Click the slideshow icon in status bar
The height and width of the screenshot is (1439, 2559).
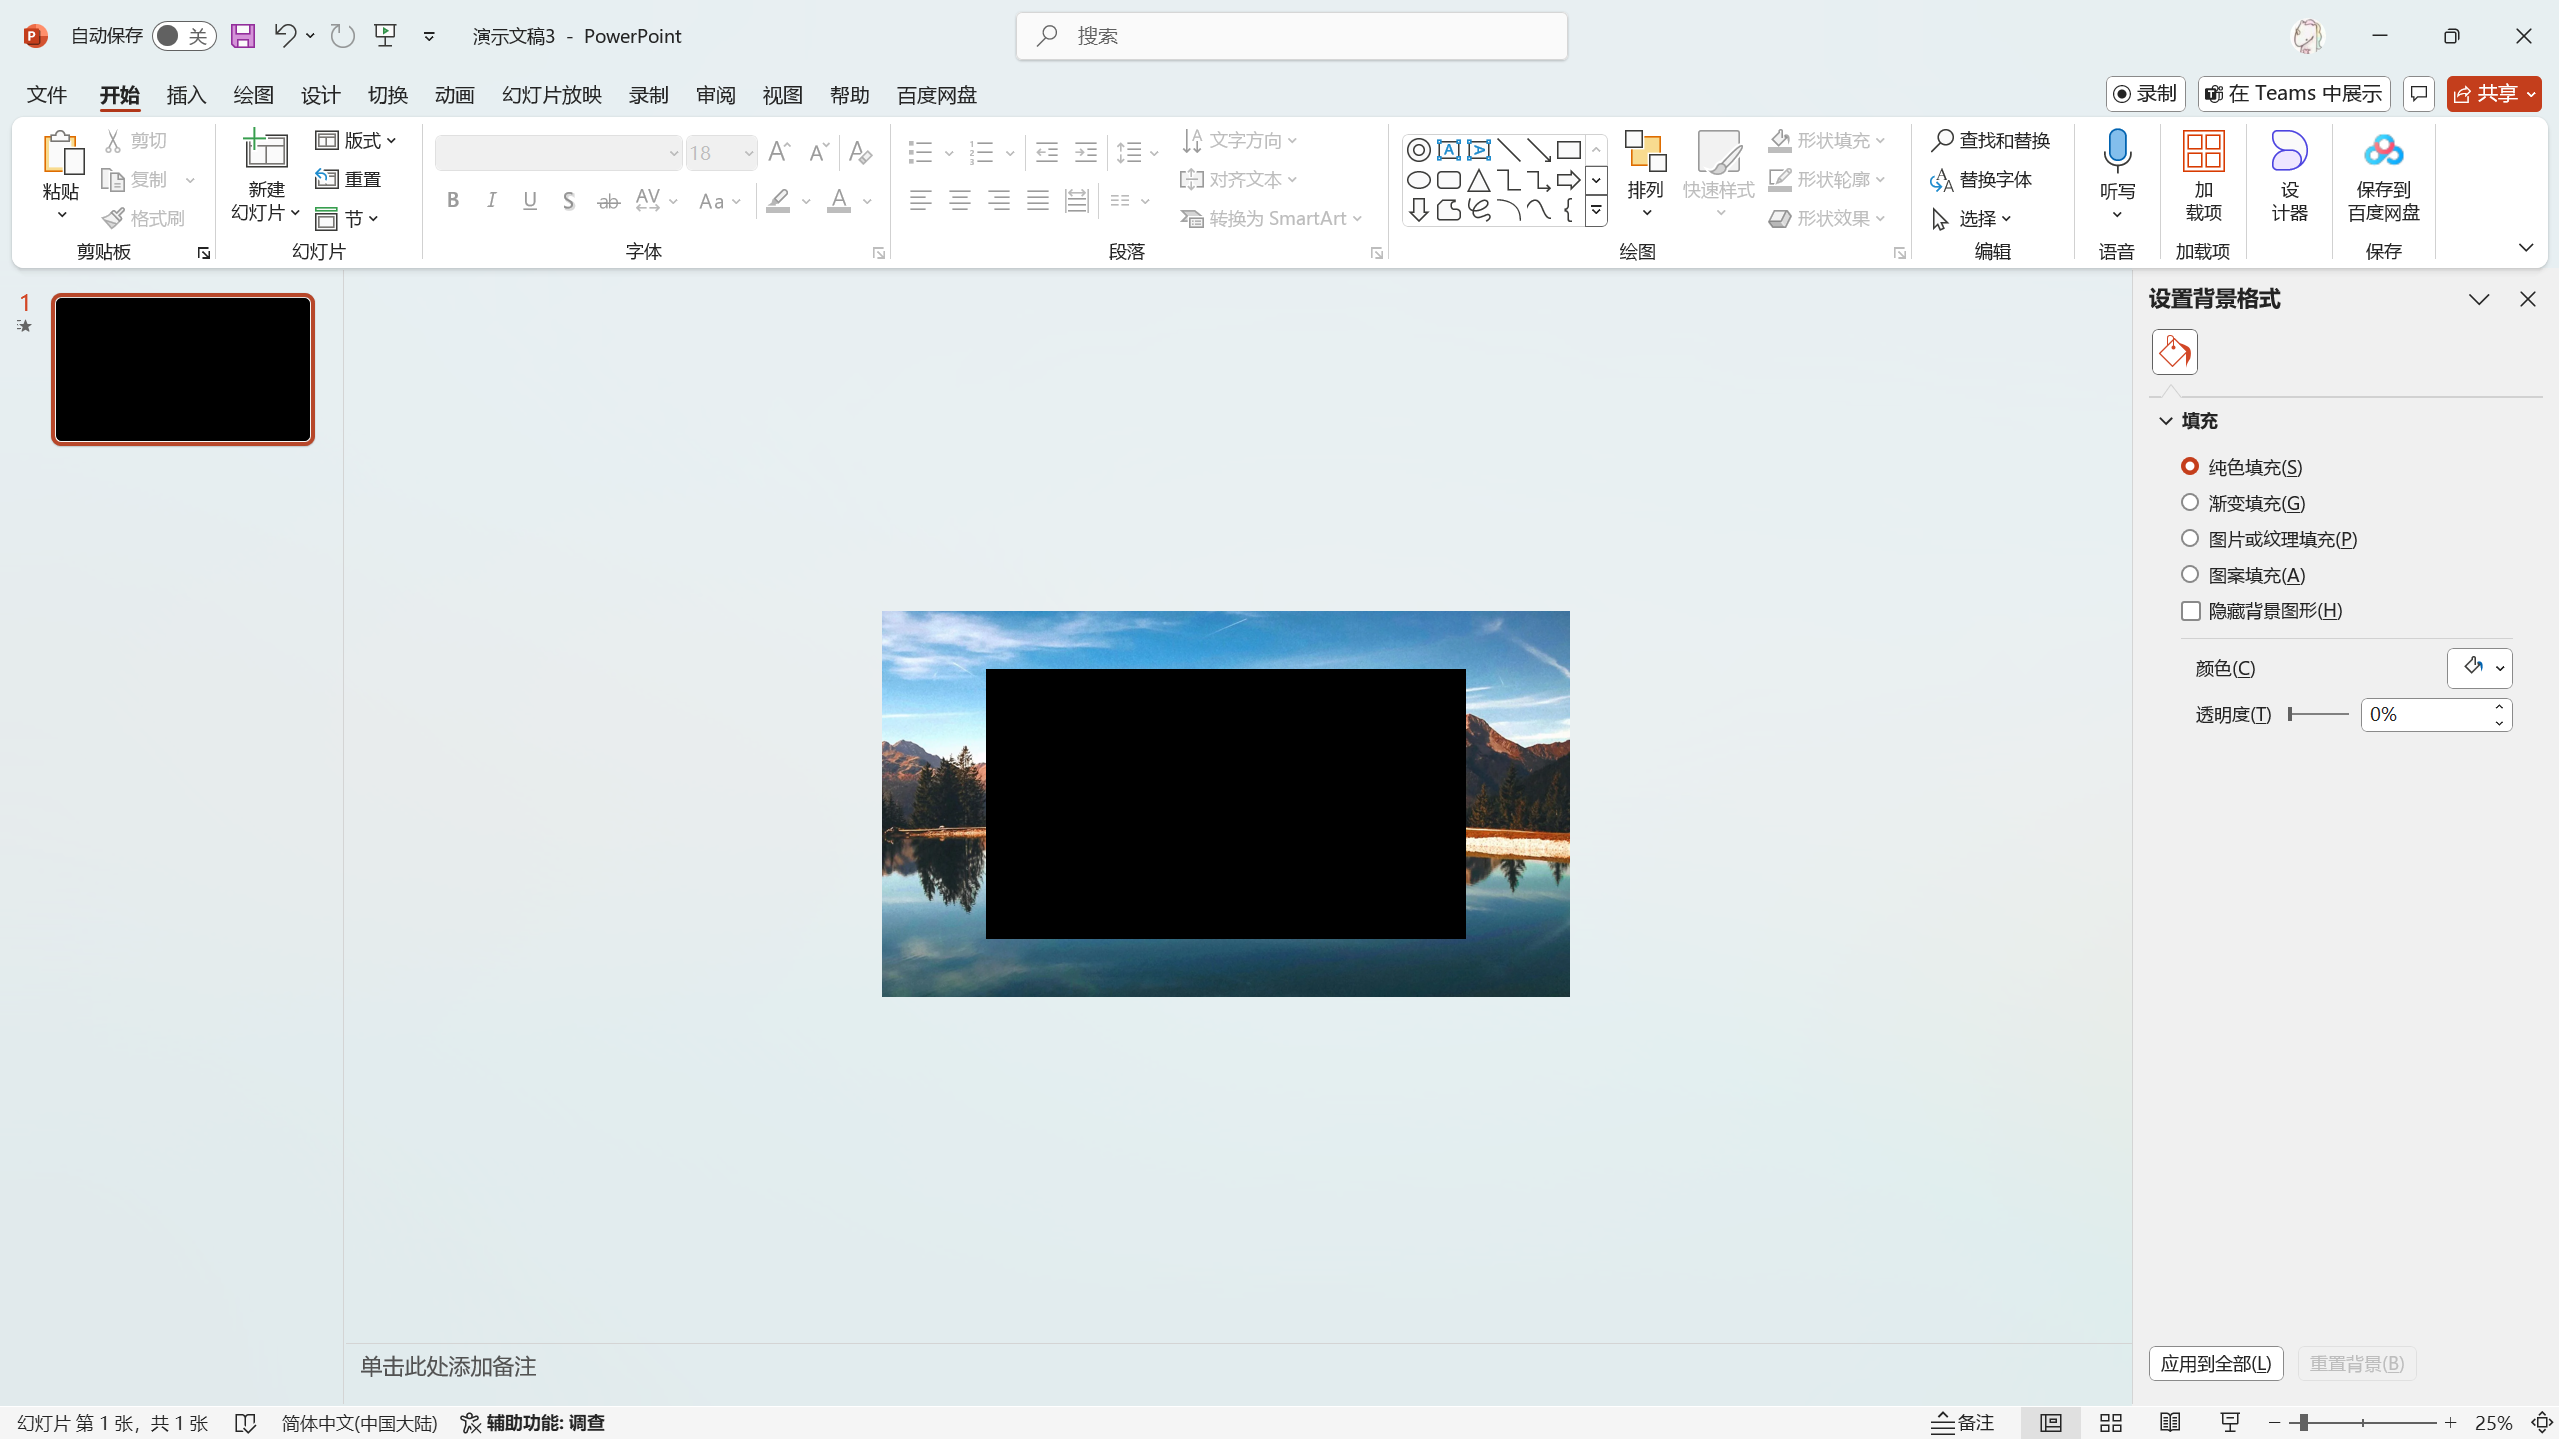2230,1422
